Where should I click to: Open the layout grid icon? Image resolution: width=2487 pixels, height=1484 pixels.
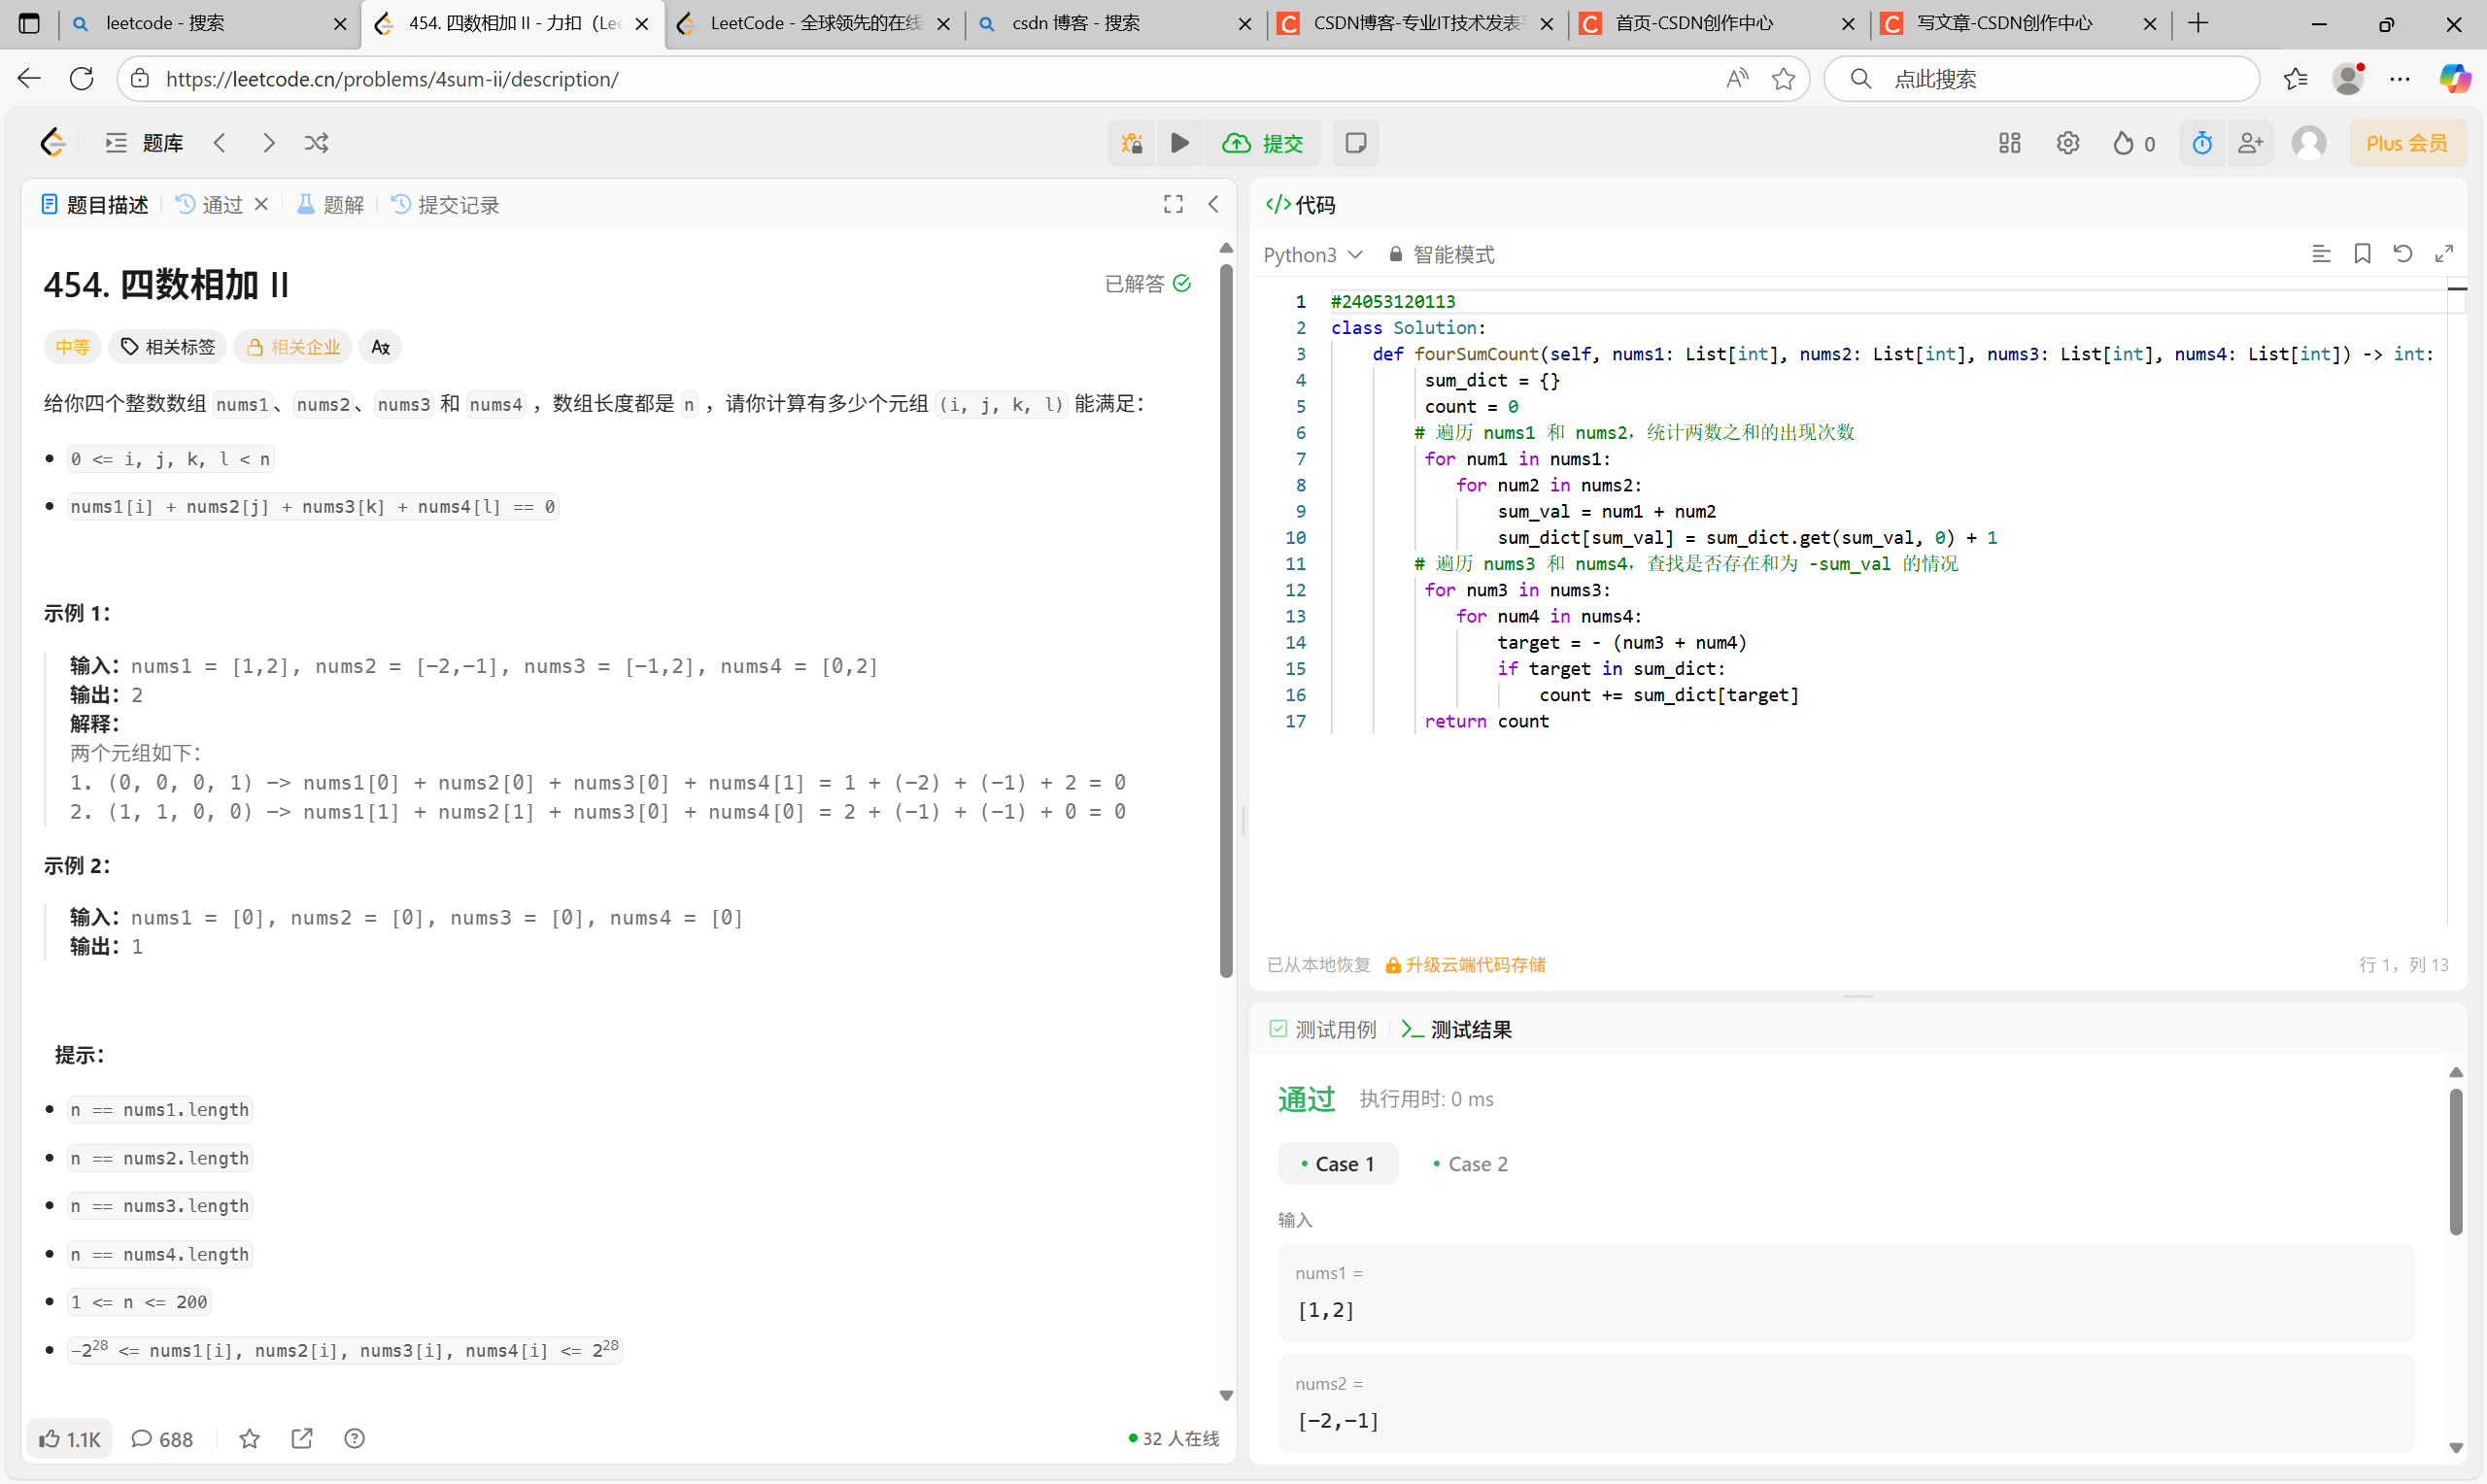(2010, 143)
